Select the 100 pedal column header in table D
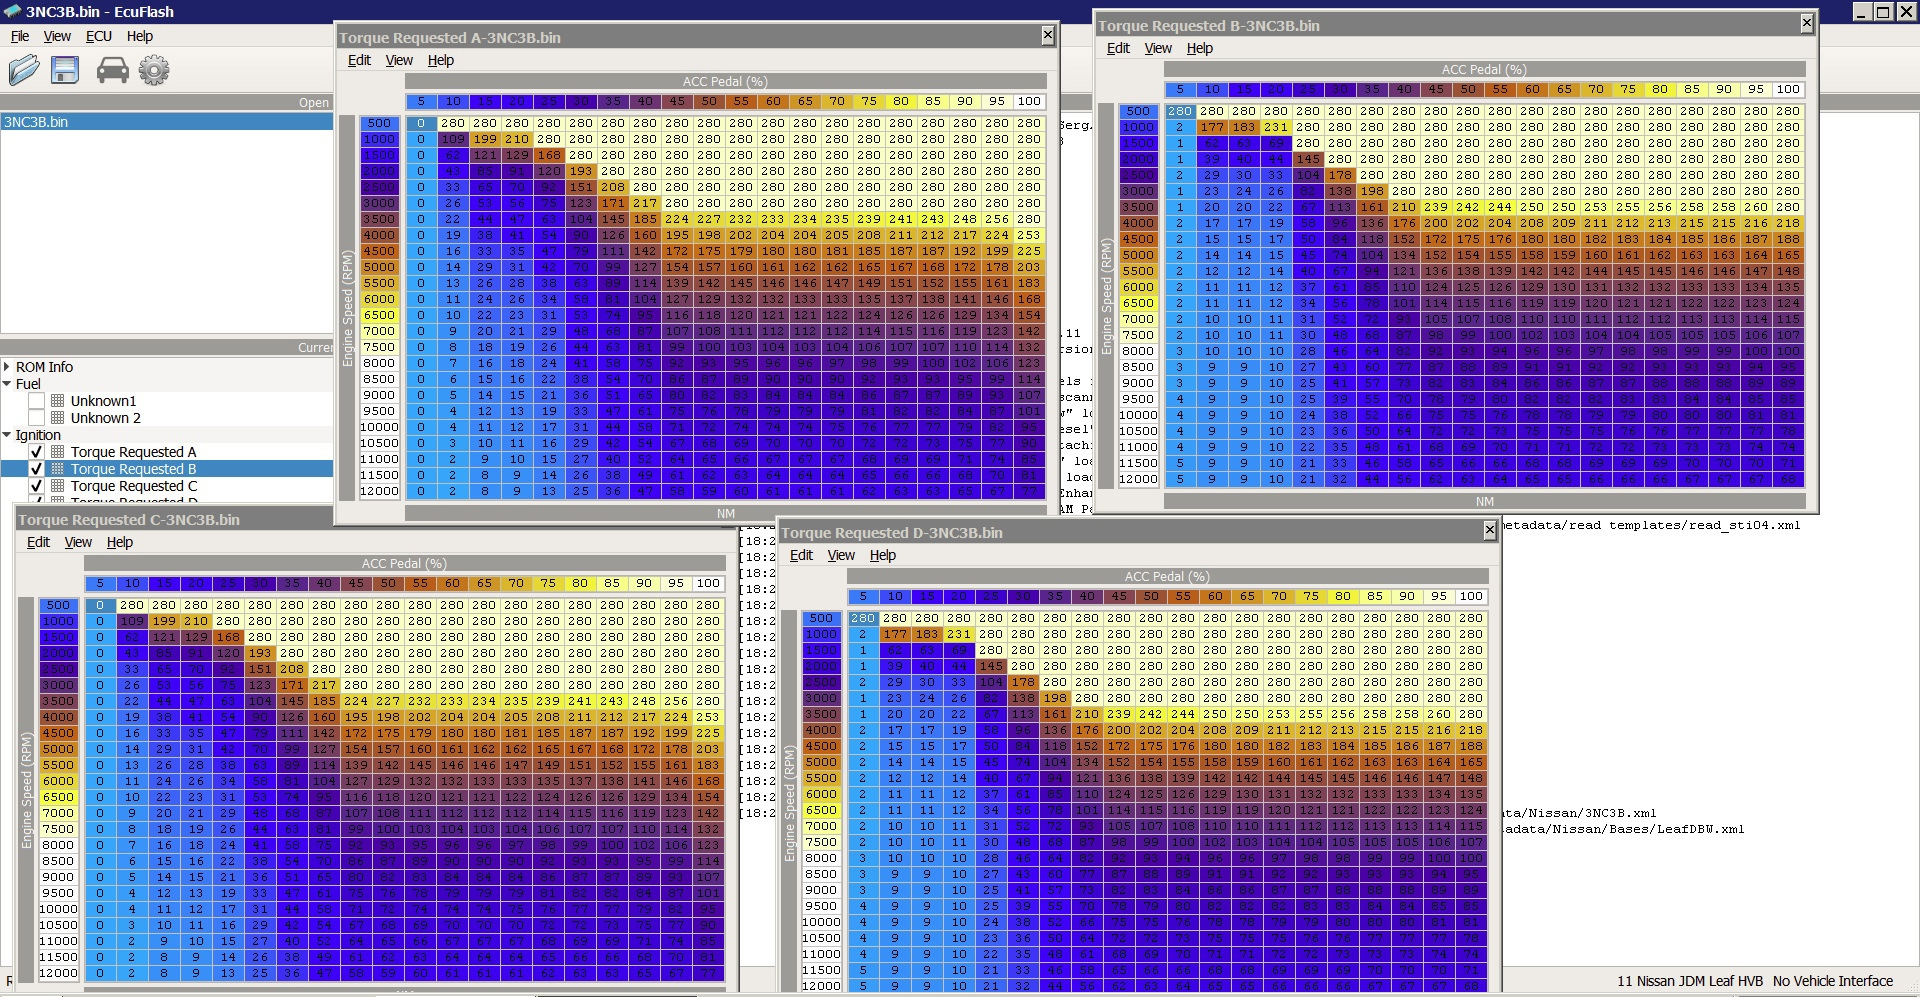The width and height of the screenshot is (1920, 997). point(1471,596)
